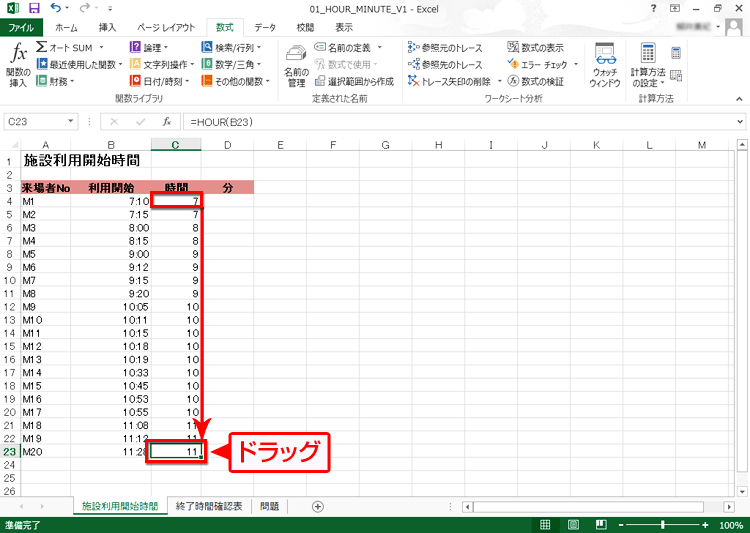750x533 pixels.
Task: Open the Define Name dropdown arrow
Action: [x=380, y=47]
